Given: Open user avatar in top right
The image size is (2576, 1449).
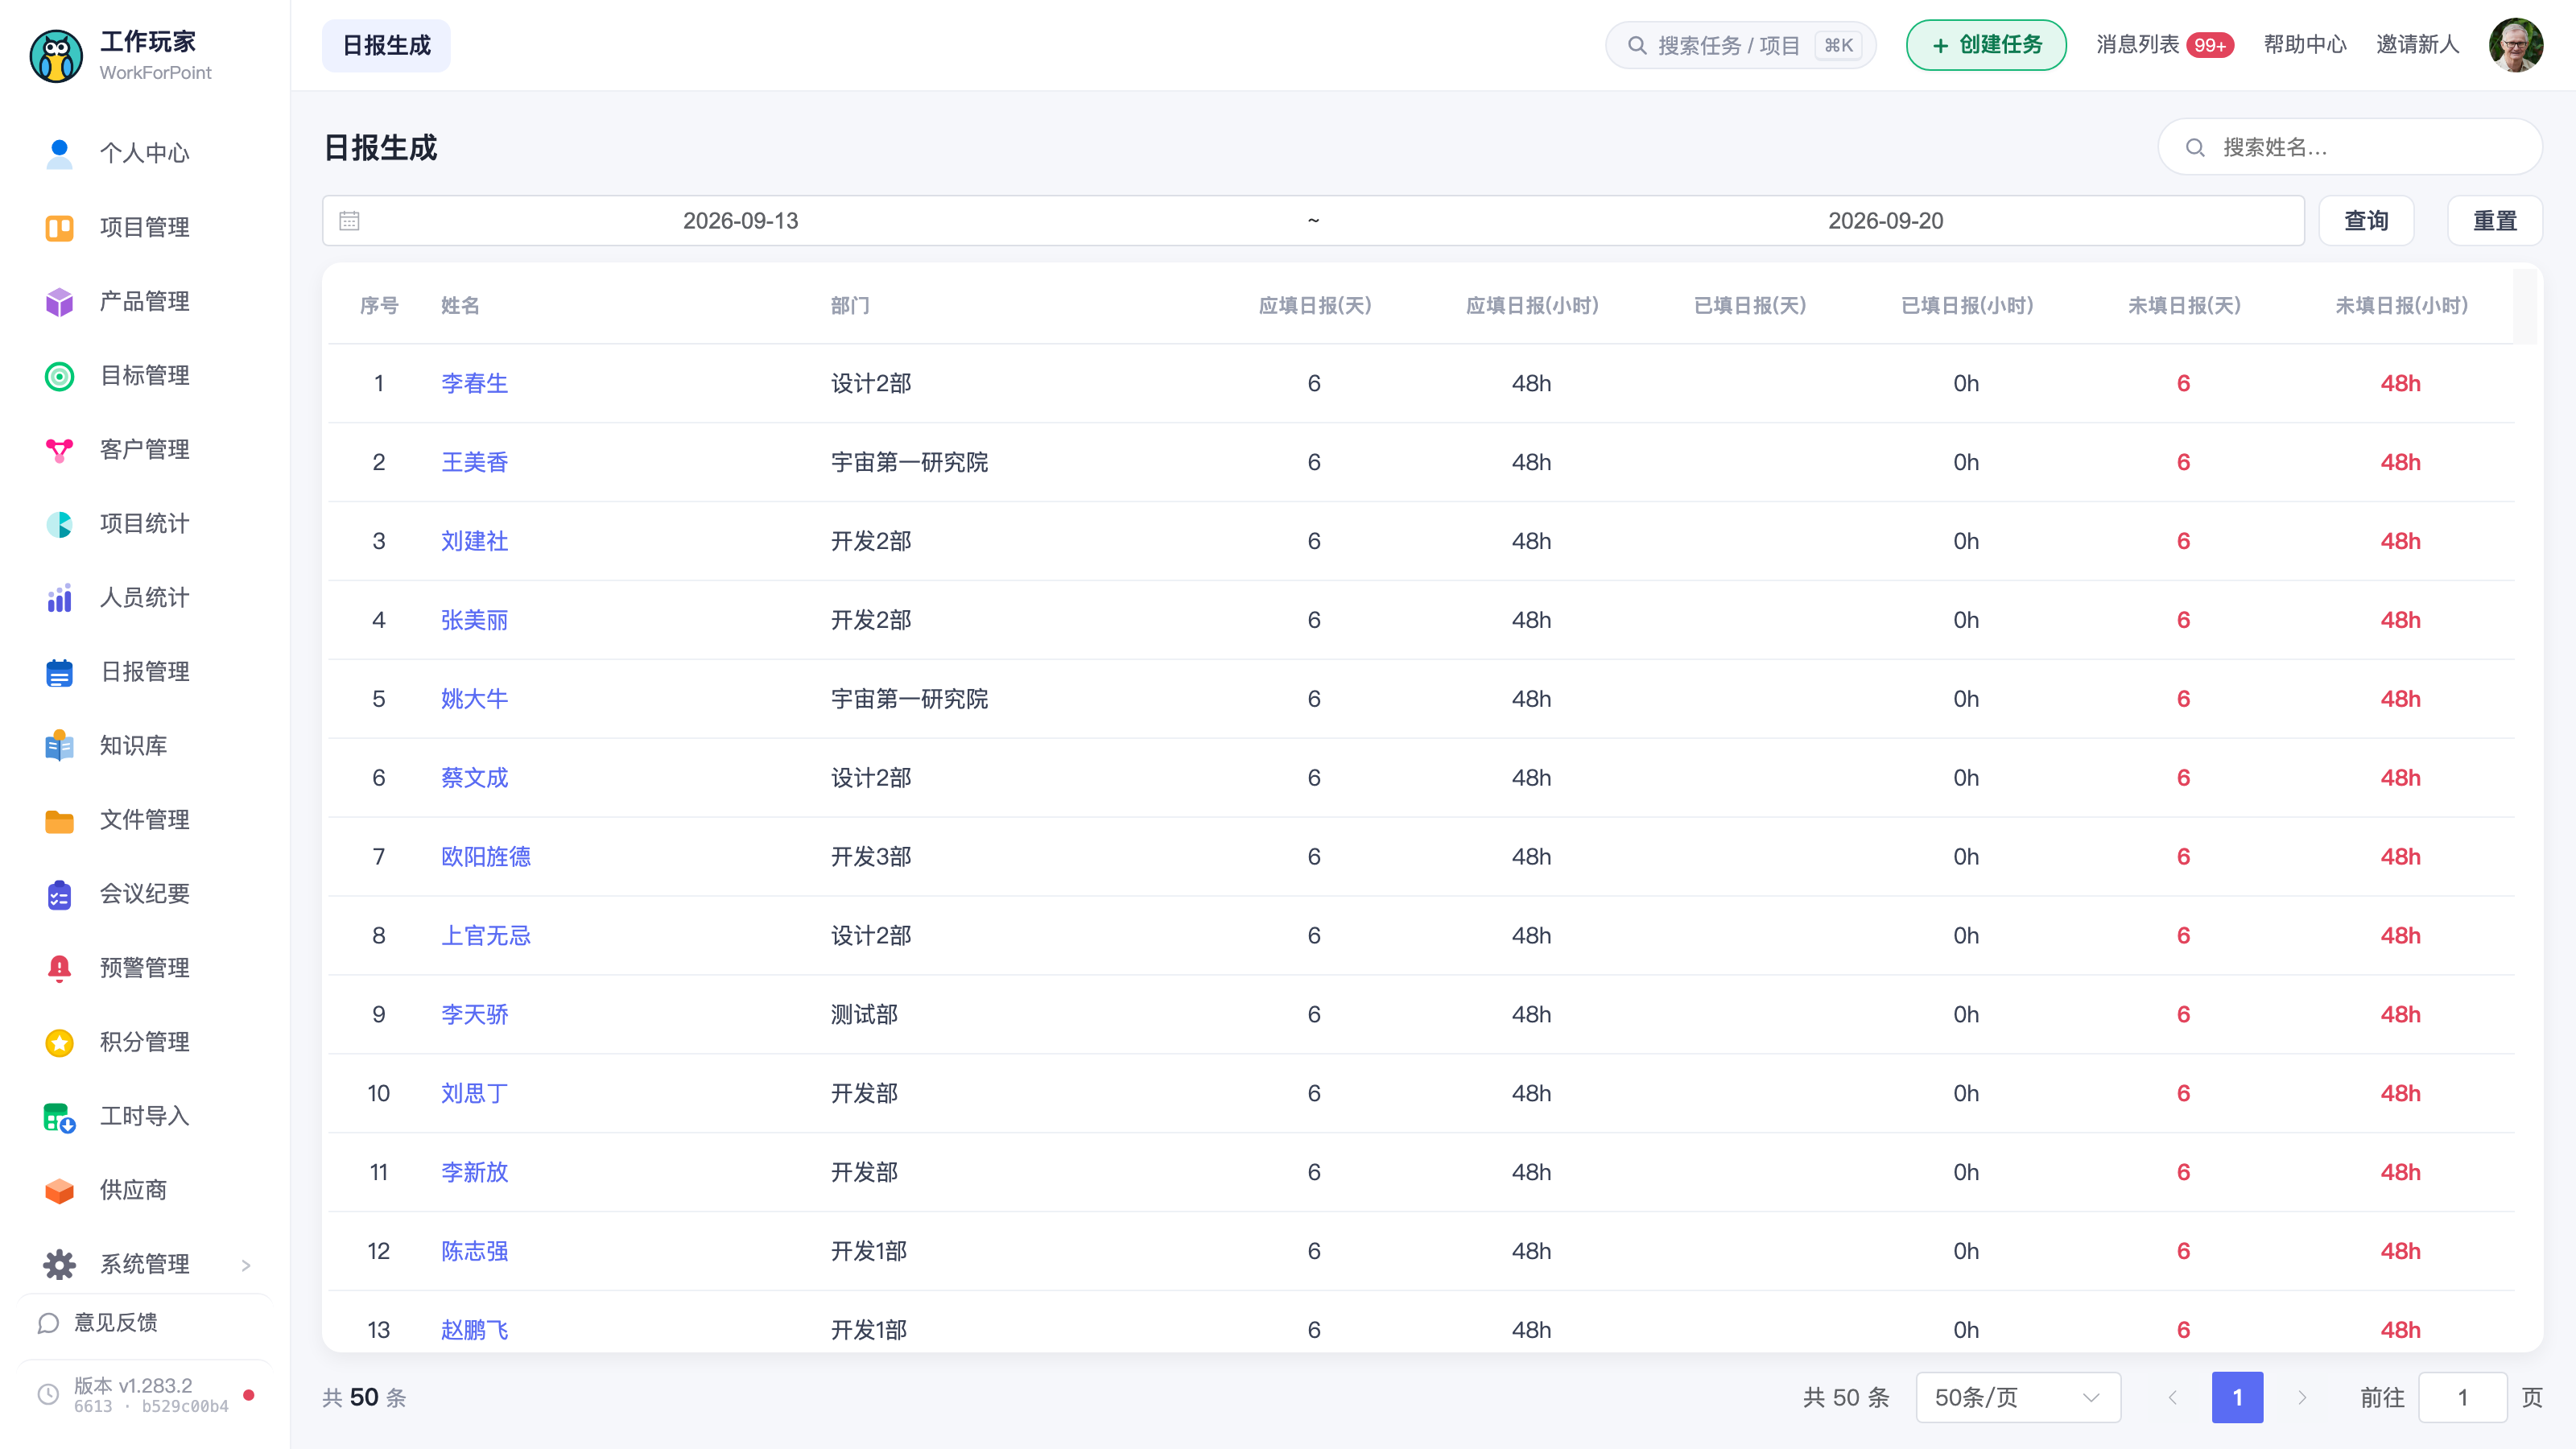Looking at the screenshot, I should 2515,45.
